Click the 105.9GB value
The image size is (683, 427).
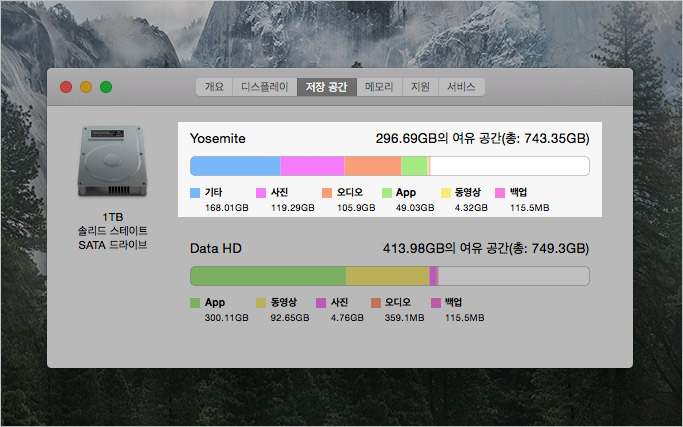point(356,208)
